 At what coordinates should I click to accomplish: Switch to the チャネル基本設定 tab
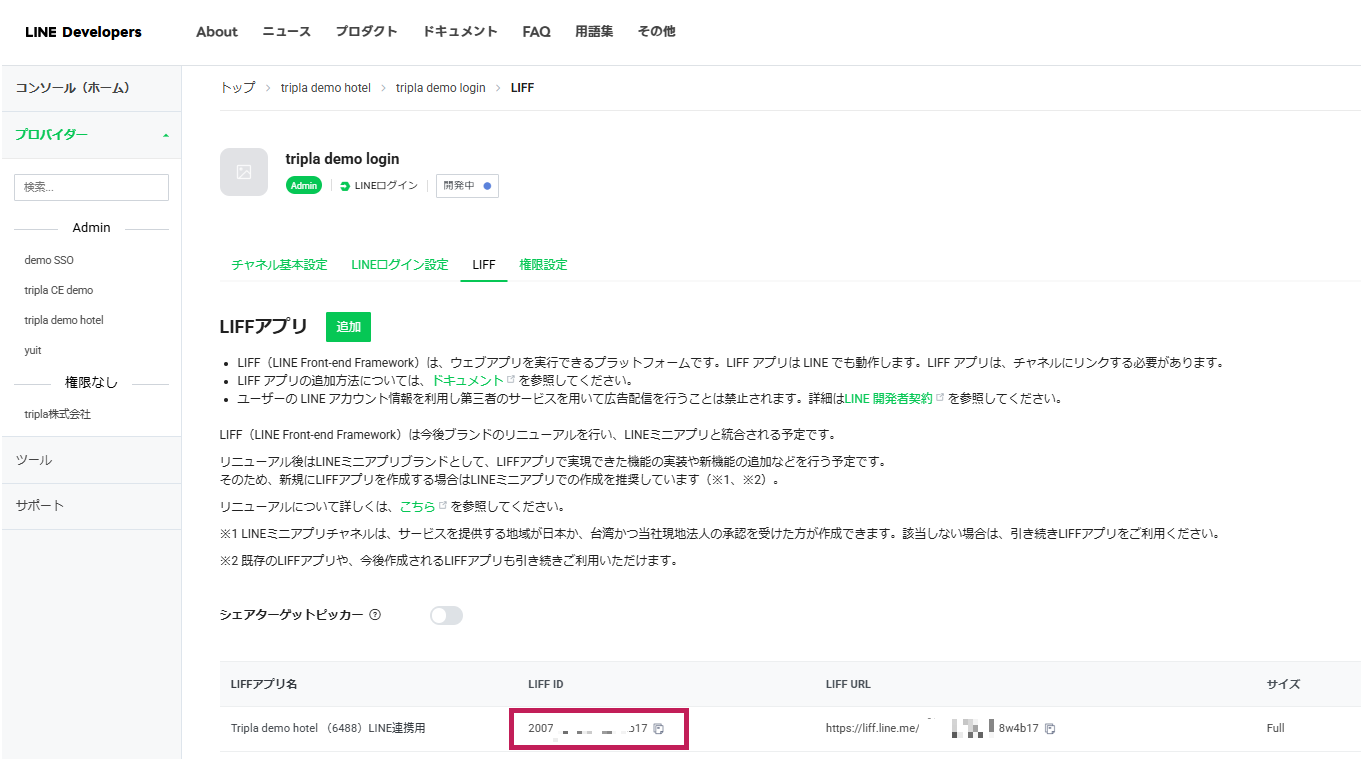[x=279, y=265]
